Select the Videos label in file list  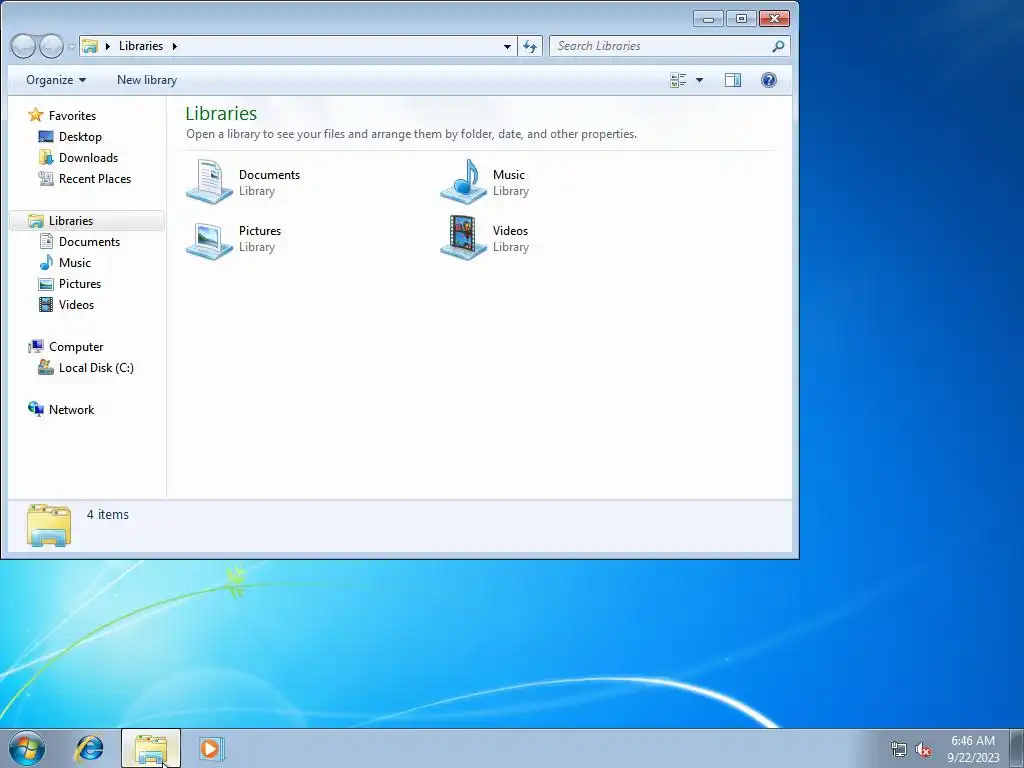pyautogui.click(x=510, y=231)
